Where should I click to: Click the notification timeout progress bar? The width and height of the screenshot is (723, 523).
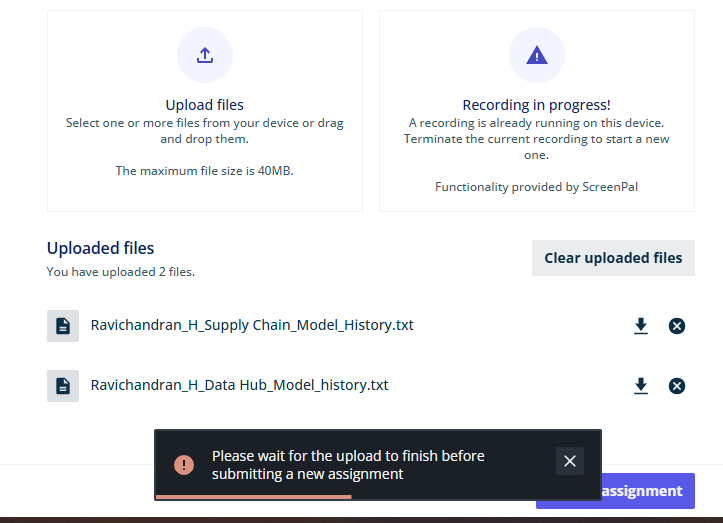coord(254,497)
